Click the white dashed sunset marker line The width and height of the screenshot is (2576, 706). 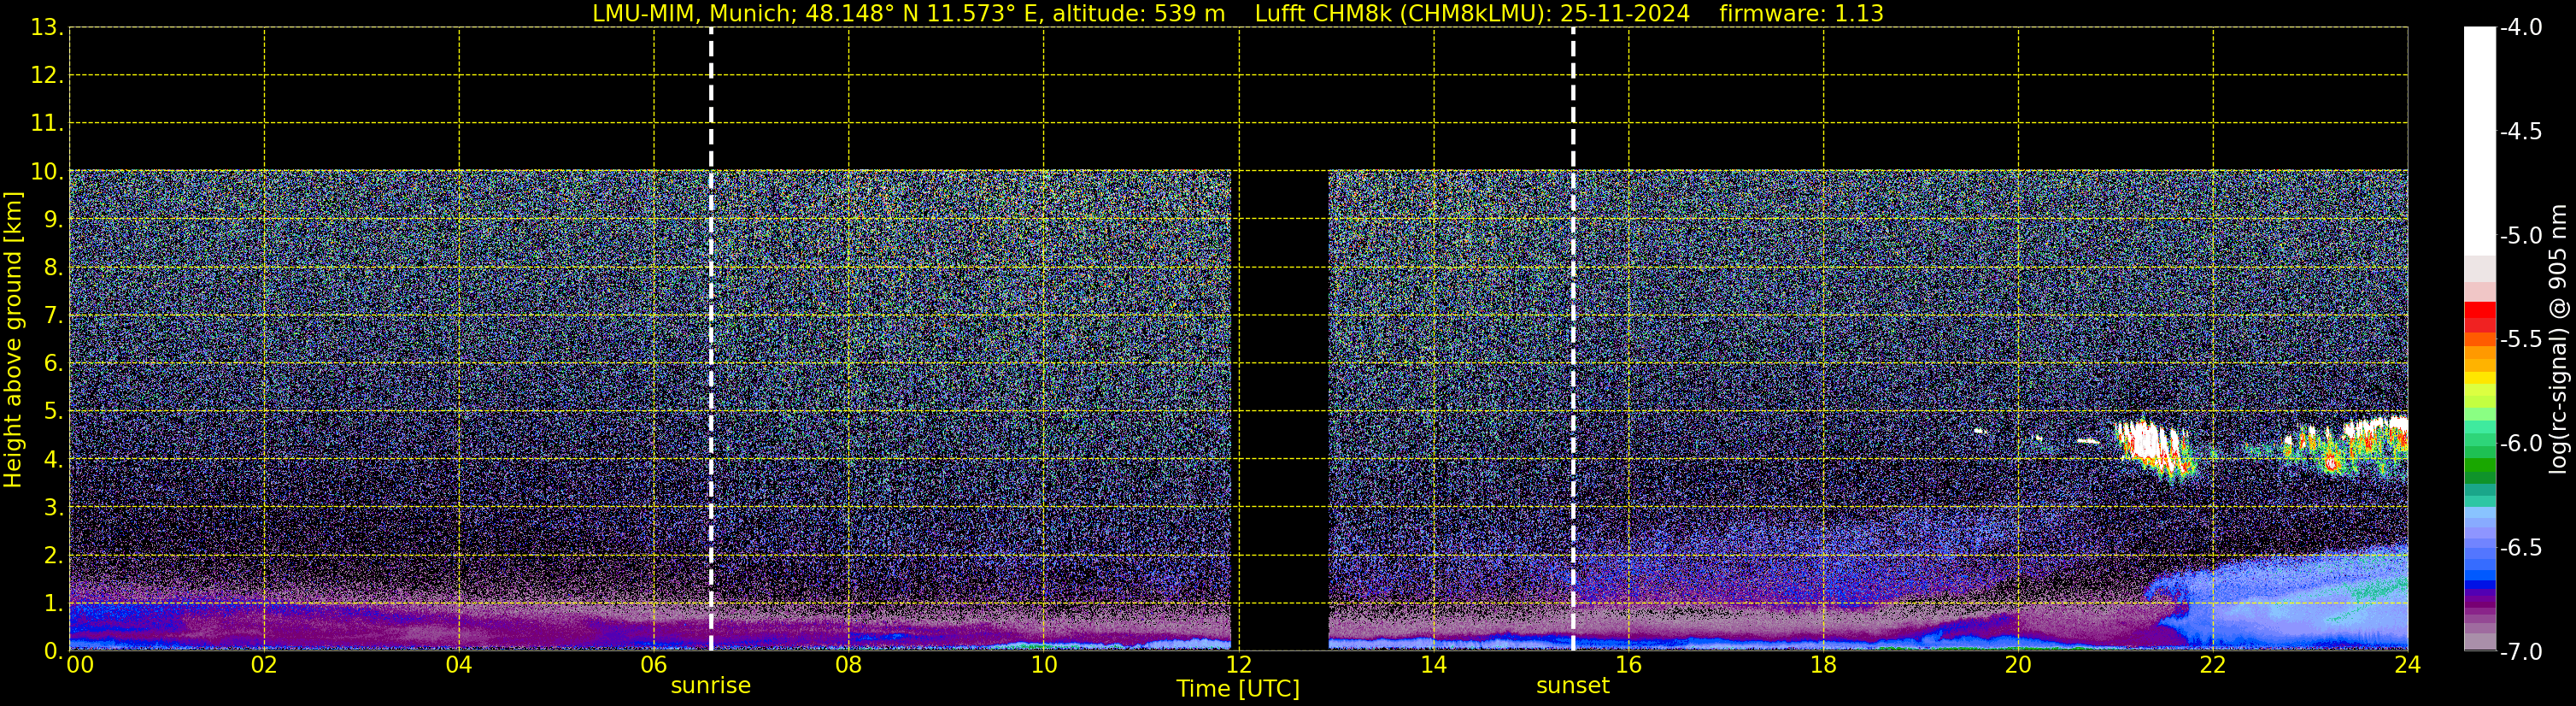[x=1573, y=339]
